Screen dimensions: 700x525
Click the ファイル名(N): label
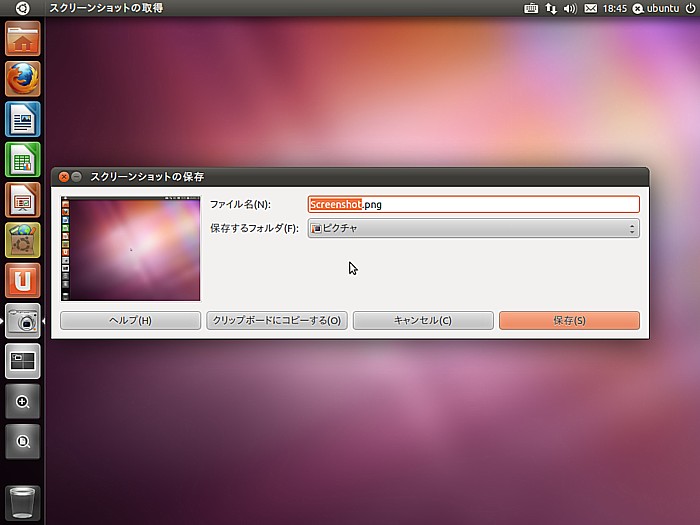pos(240,204)
